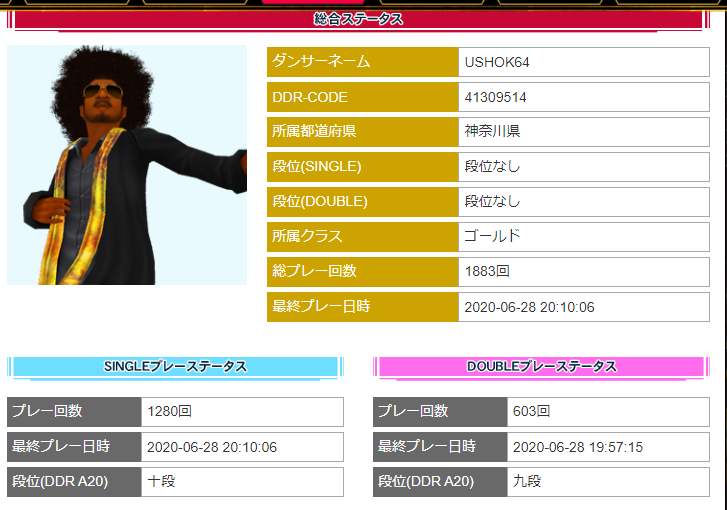This screenshot has height=510, width=727.
Task: Click the ダンサーネーム label cell
Action: (363, 62)
